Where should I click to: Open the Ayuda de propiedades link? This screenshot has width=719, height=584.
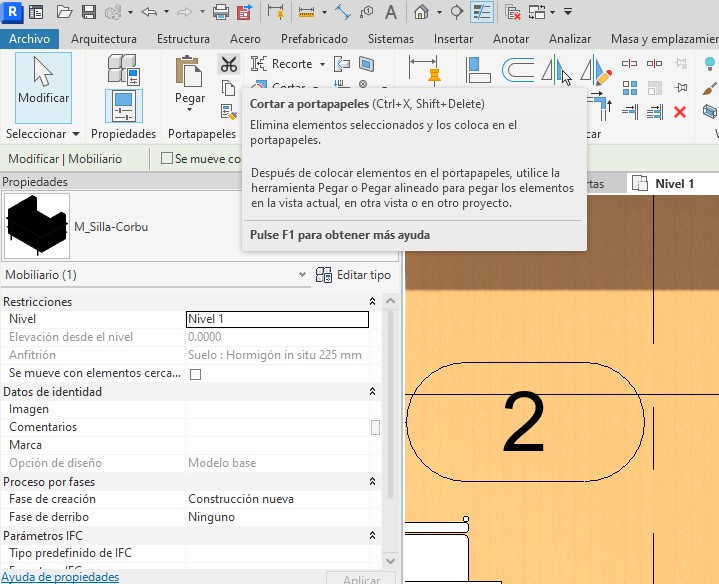pyautogui.click(x=60, y=577)
